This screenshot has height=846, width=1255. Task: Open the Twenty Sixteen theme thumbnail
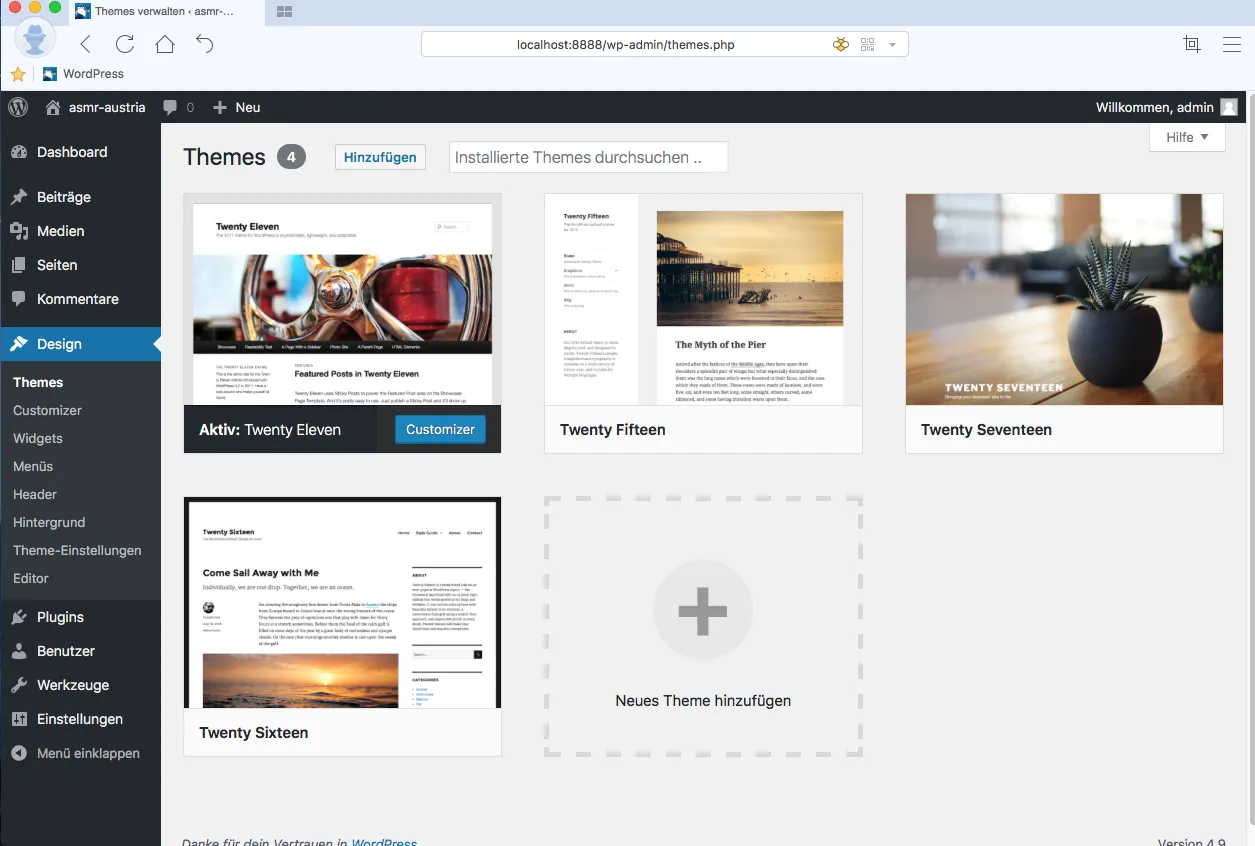pyautogui.click(x=342, y=602)
